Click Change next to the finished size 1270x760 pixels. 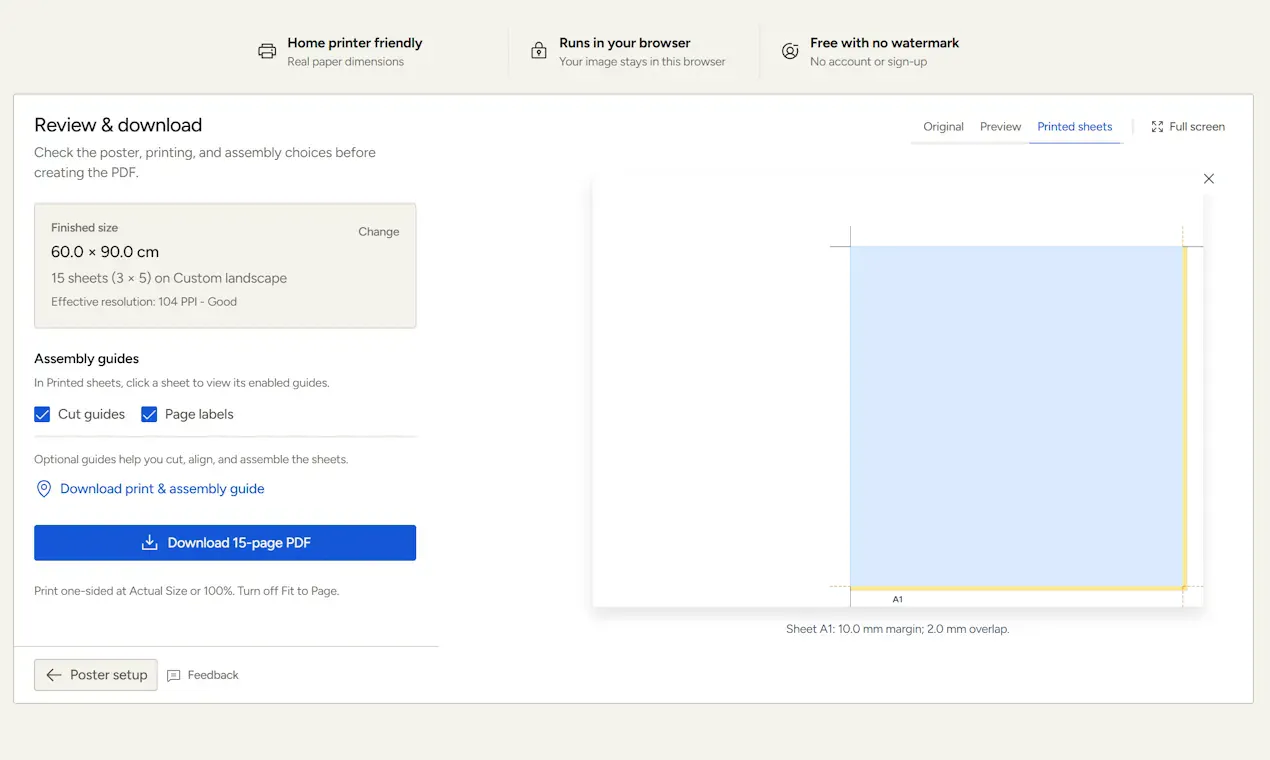(379, 231)
